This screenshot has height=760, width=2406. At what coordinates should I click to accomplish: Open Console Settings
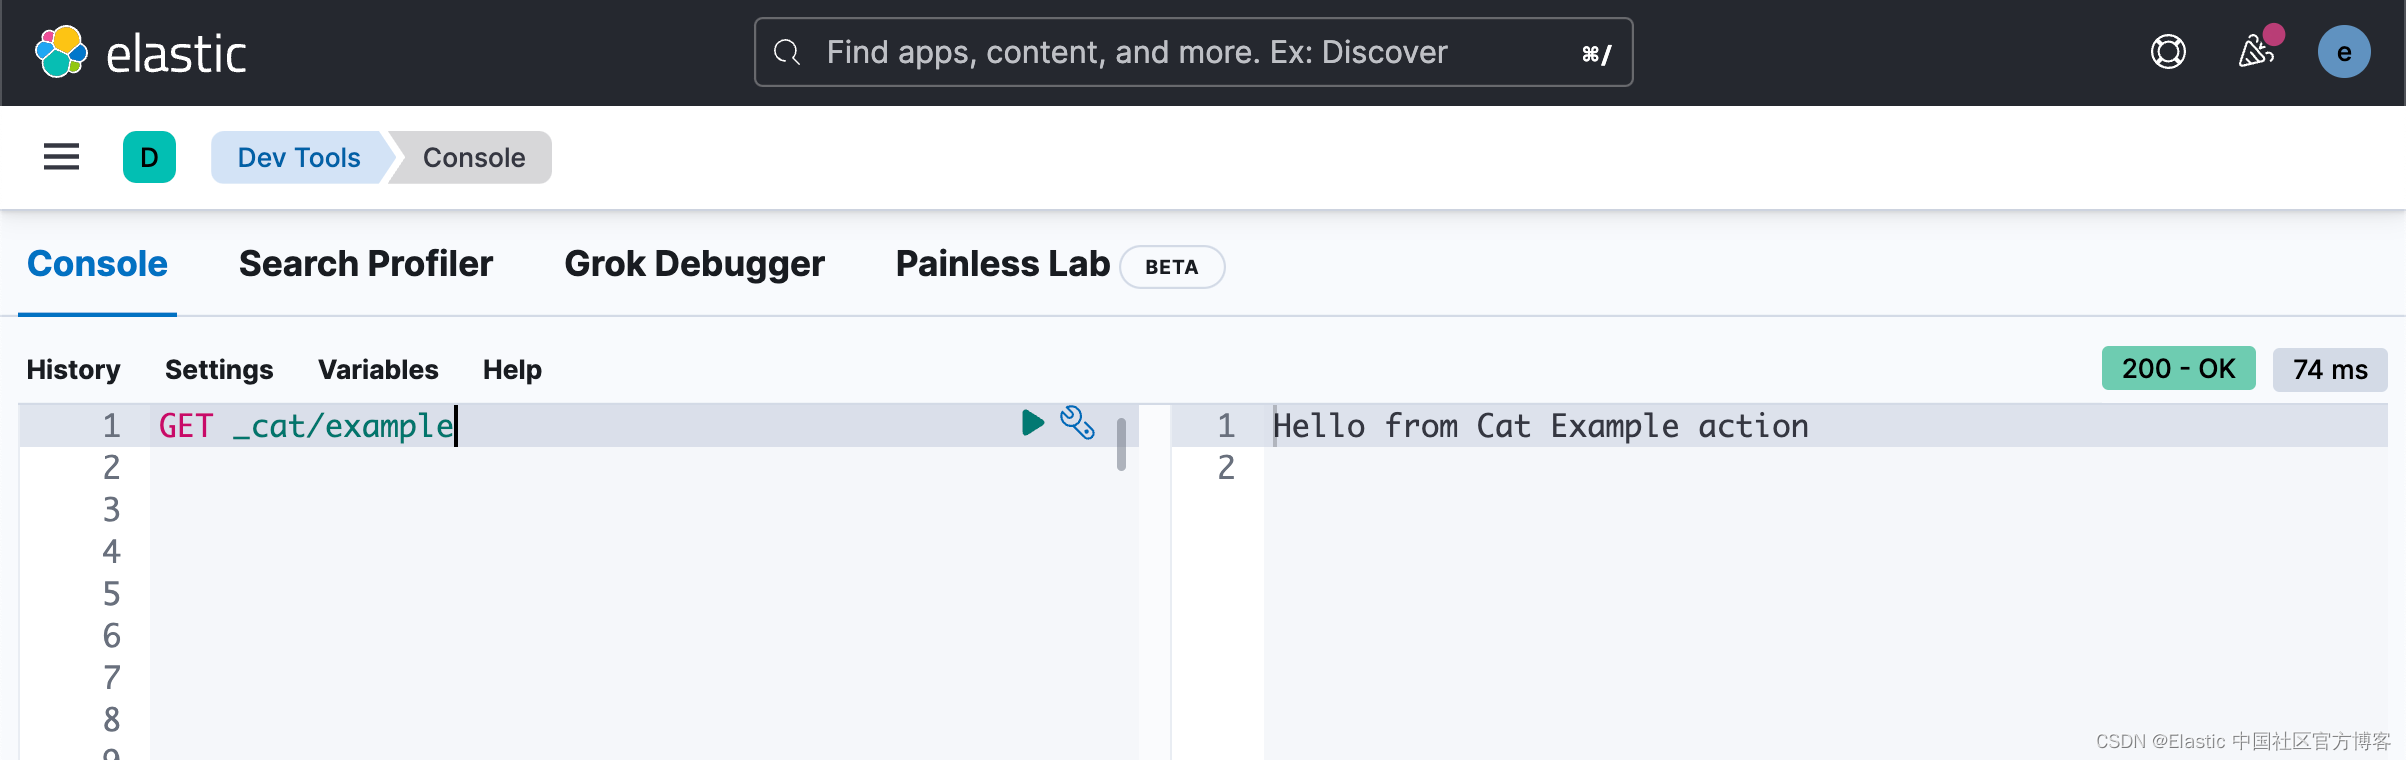219,369
